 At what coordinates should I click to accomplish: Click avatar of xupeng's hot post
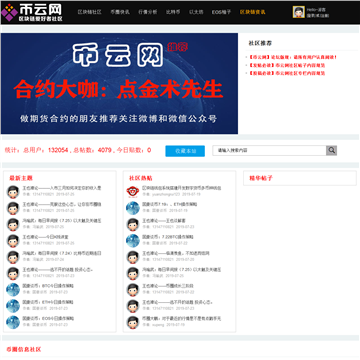click(133, 322)
